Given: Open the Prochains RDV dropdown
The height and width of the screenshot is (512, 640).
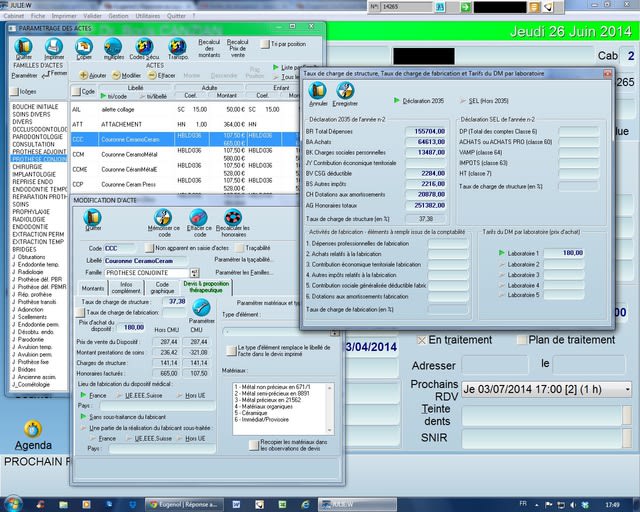Looking at the screenshot, I should (x=626, y=388).
